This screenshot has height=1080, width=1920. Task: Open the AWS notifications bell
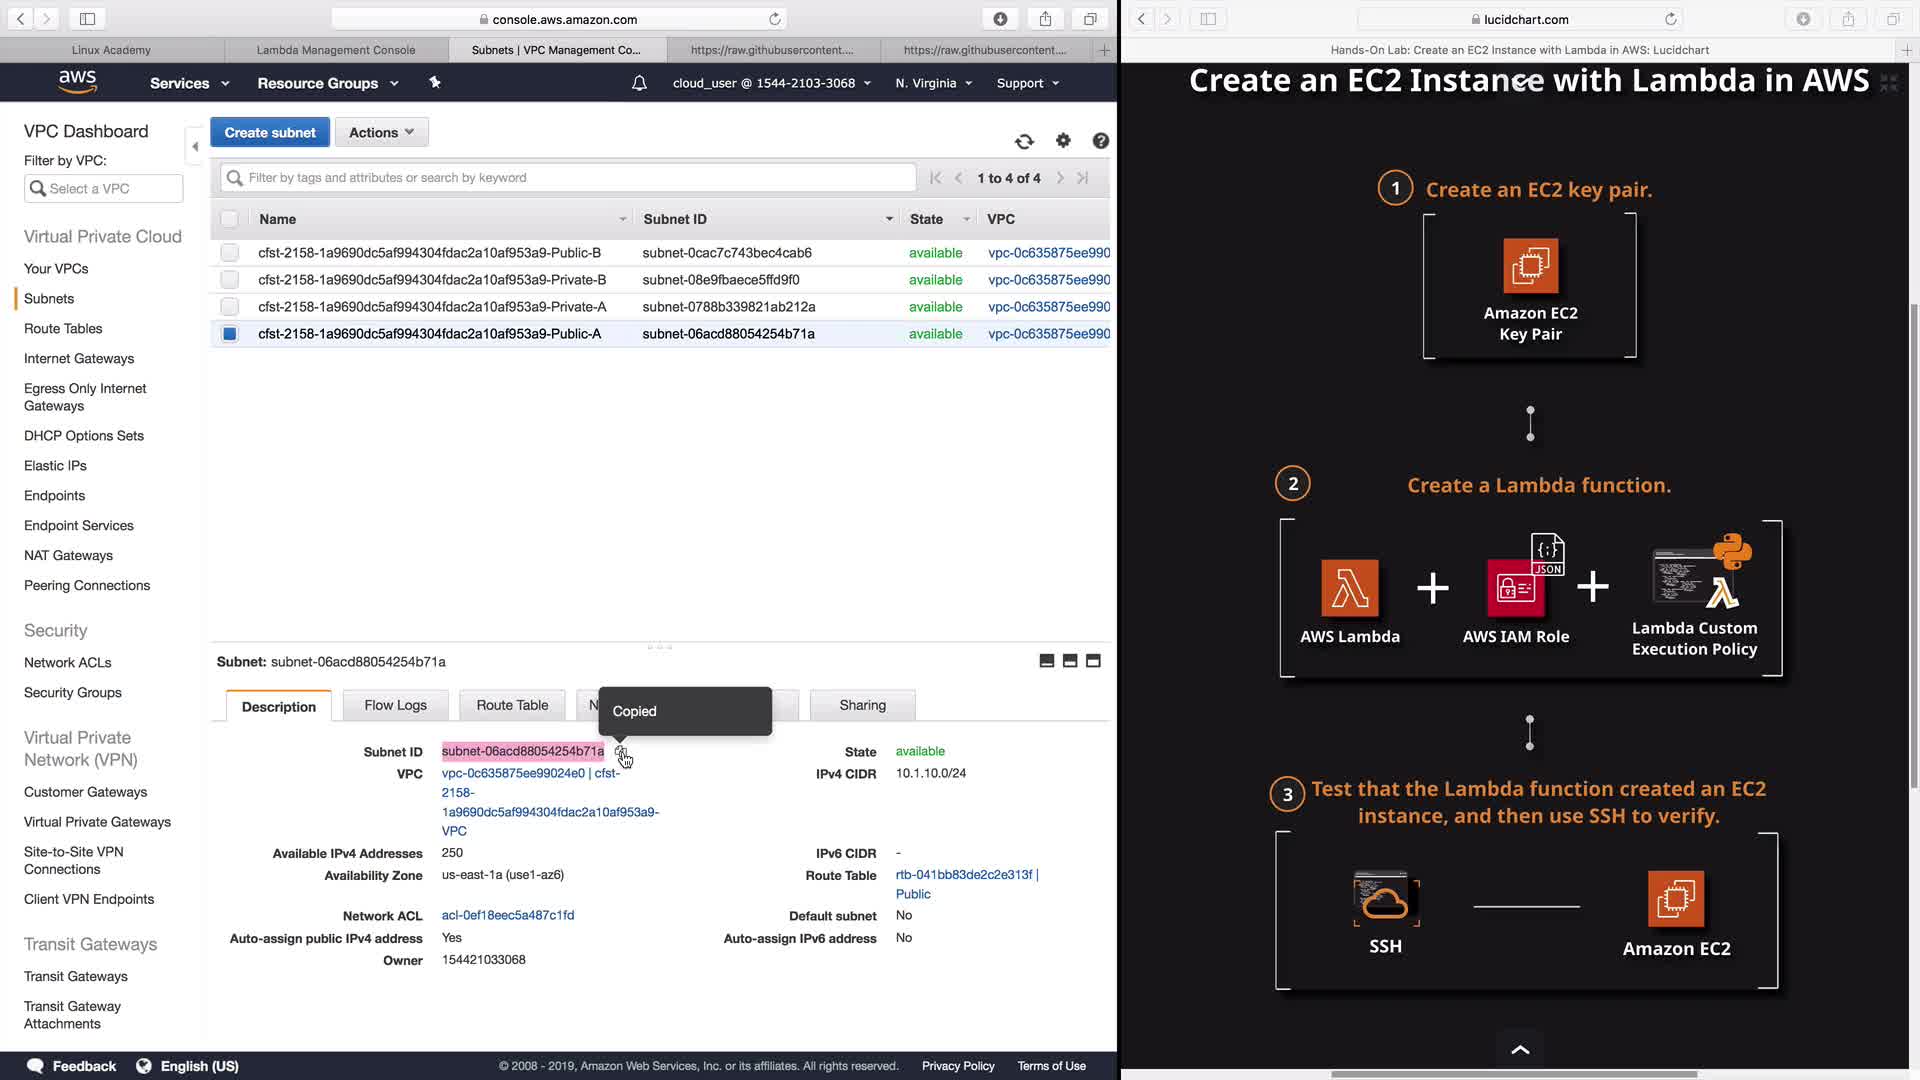coord(639,83)
